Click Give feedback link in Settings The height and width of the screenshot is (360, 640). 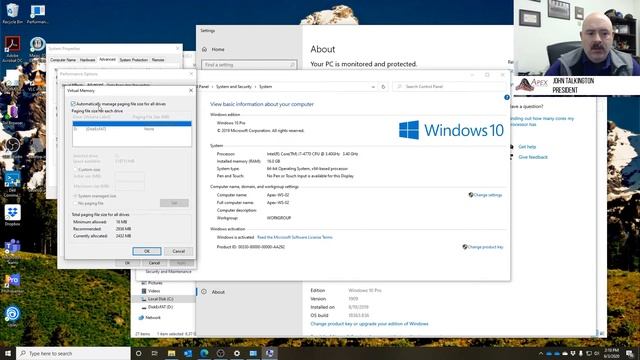pyautogui.click(x=533, y=157)
